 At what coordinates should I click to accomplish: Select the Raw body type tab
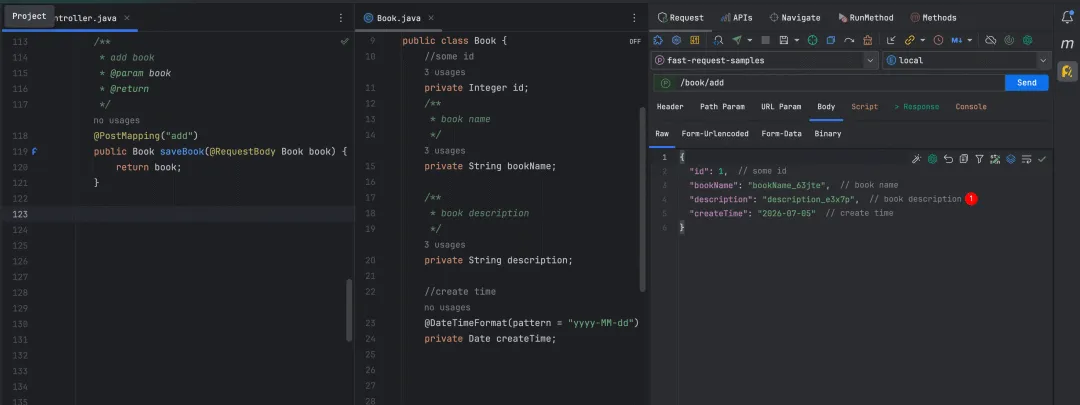coord(662,134)
